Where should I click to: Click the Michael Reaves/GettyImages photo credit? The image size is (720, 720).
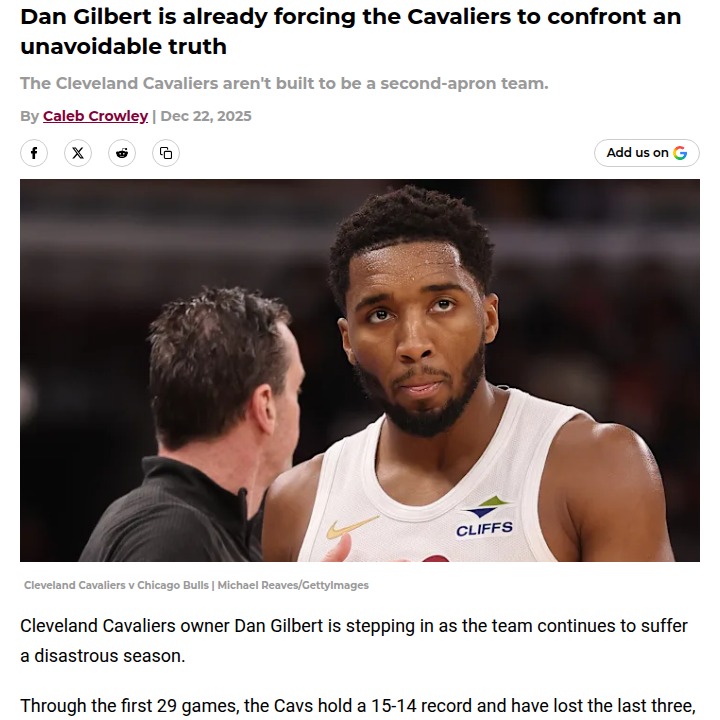(x=293, y=585)
